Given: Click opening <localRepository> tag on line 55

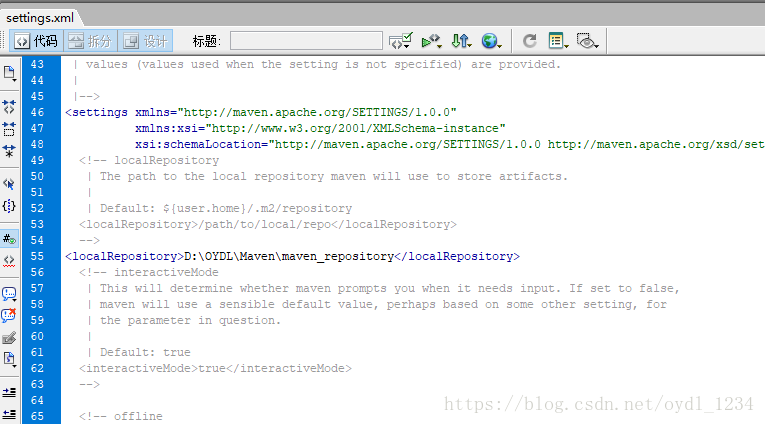Looking at the screenshot, I should click(x=124, y=257).
